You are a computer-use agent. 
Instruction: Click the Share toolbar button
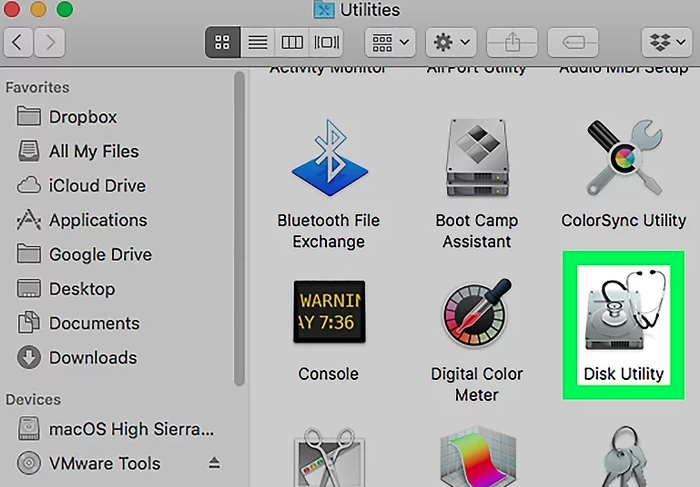[x=512, y=42]
